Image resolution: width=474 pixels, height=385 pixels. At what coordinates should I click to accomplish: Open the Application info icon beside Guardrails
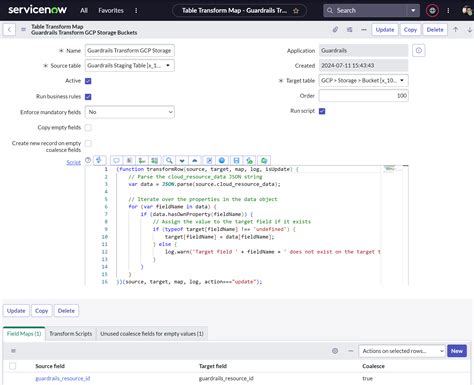point(419,51)
